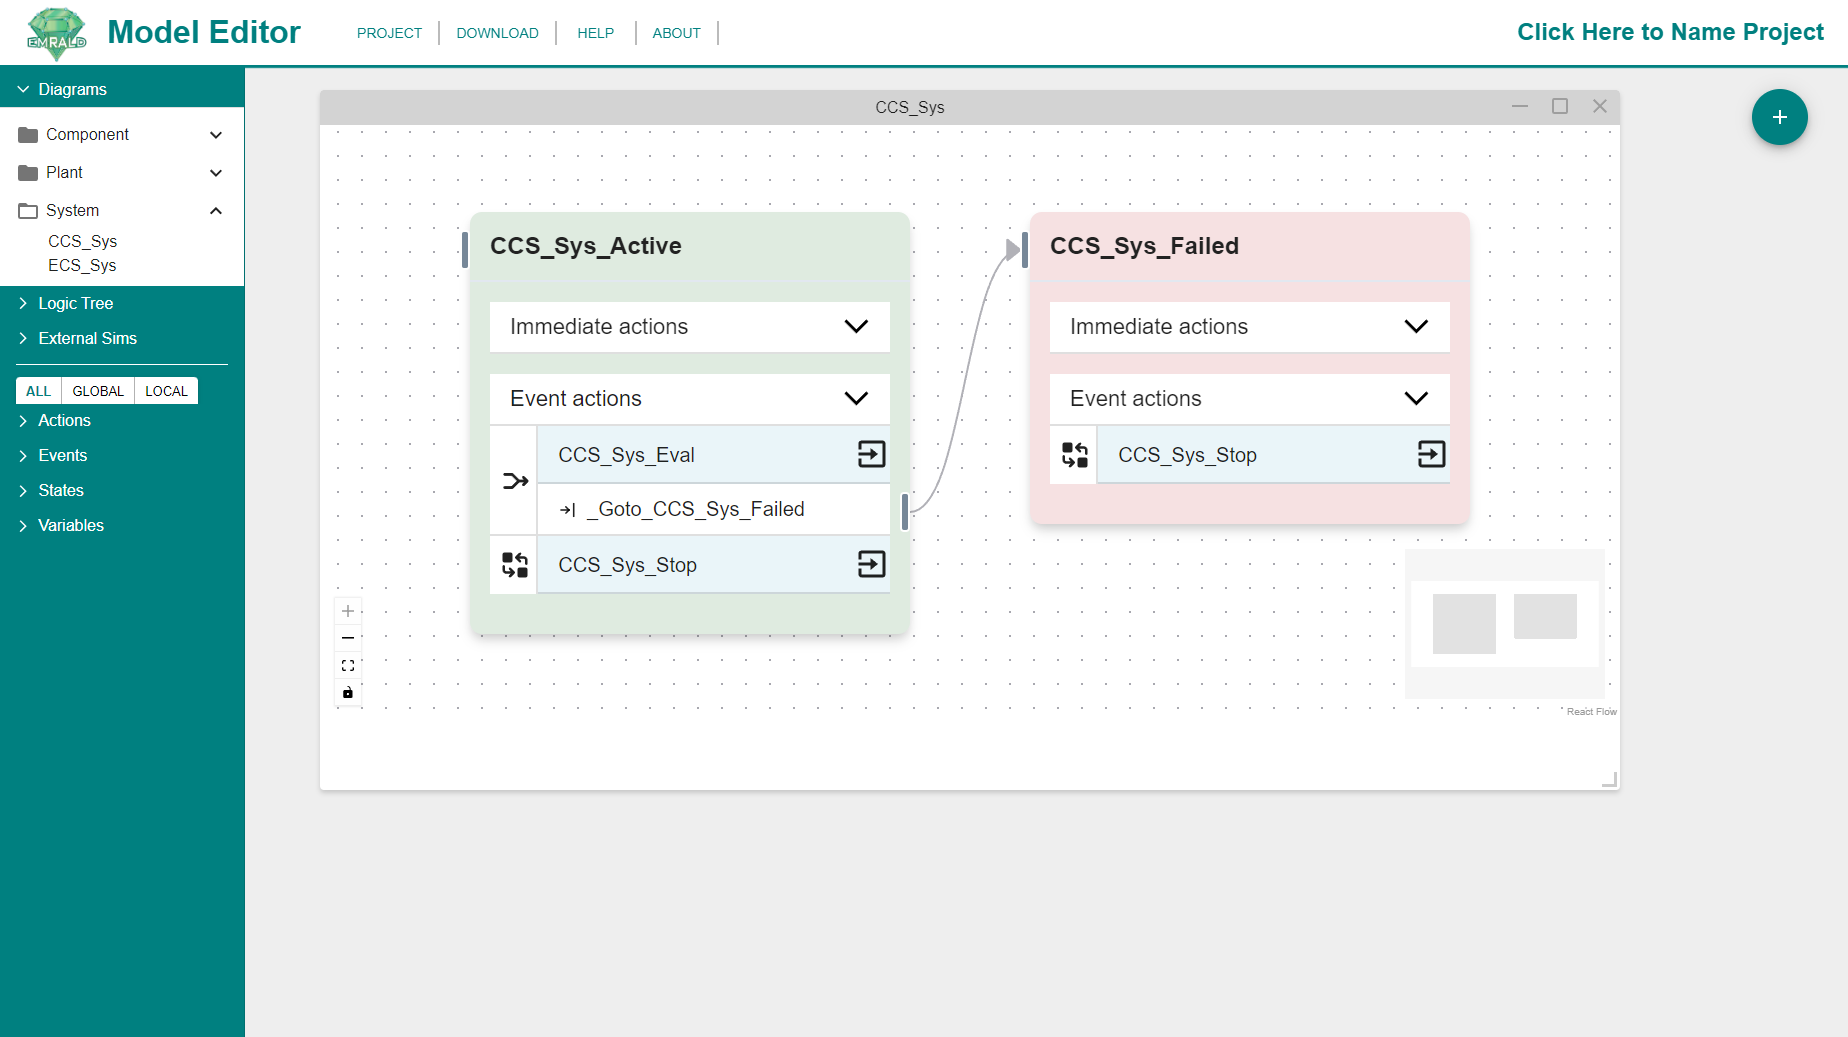The height and width of the screenshot is (1037, 1848).
Task: Open CCS_Sys diagram from System folder
Action: (82, 241)
